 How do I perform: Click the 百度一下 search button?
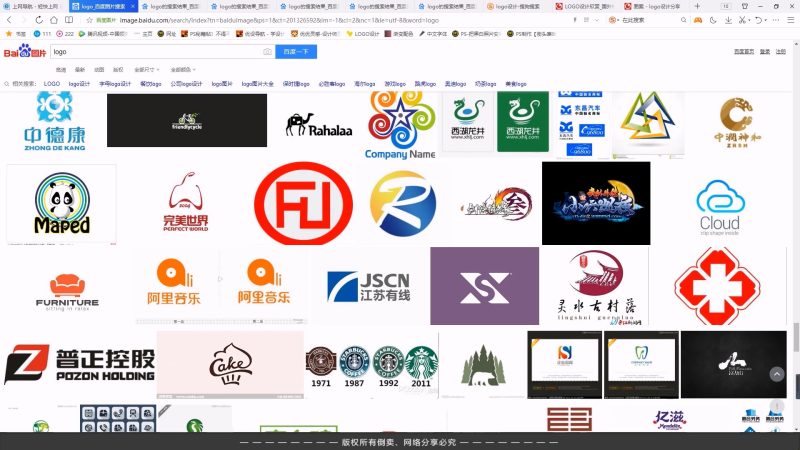pyautogui.click(x=296, y=52)
